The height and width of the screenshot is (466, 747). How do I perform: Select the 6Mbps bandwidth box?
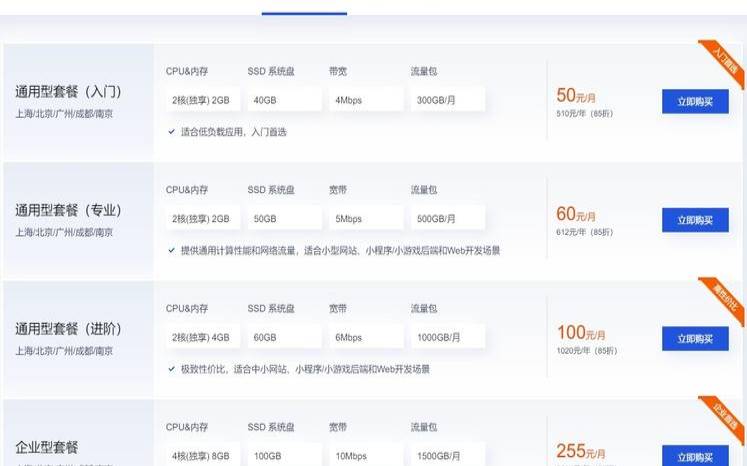[x=366, y=337]
